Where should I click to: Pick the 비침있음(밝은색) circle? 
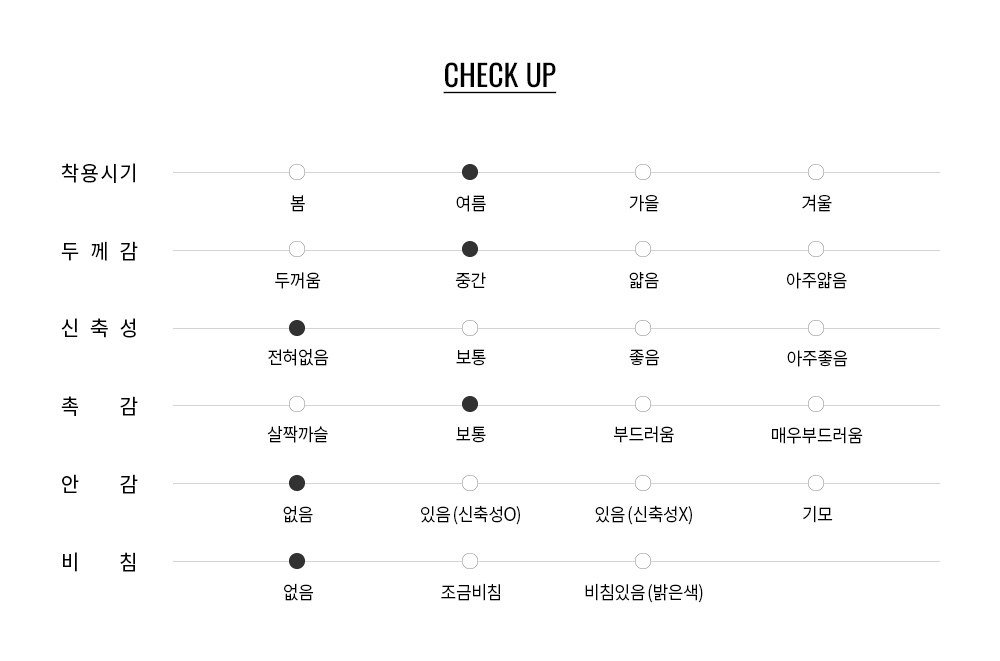pyautogui.click(x=643, y=561)
